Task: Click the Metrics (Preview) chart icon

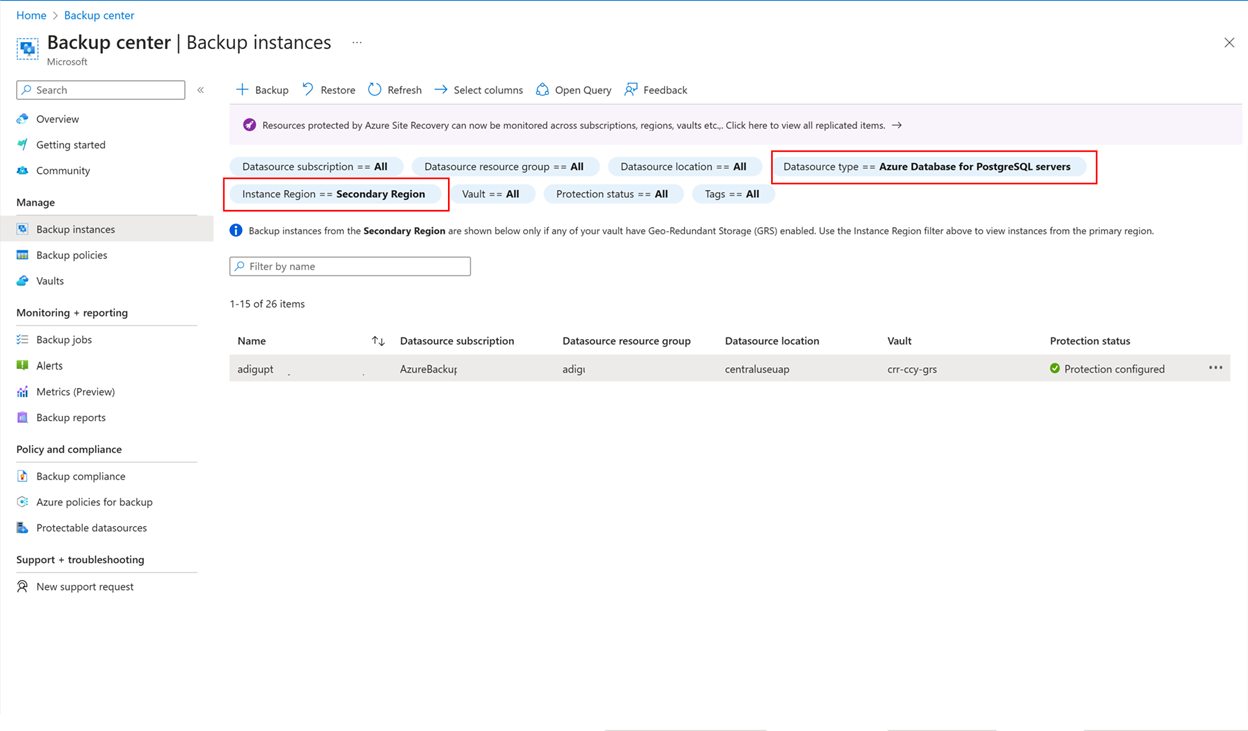Action: tap(23, 392)
